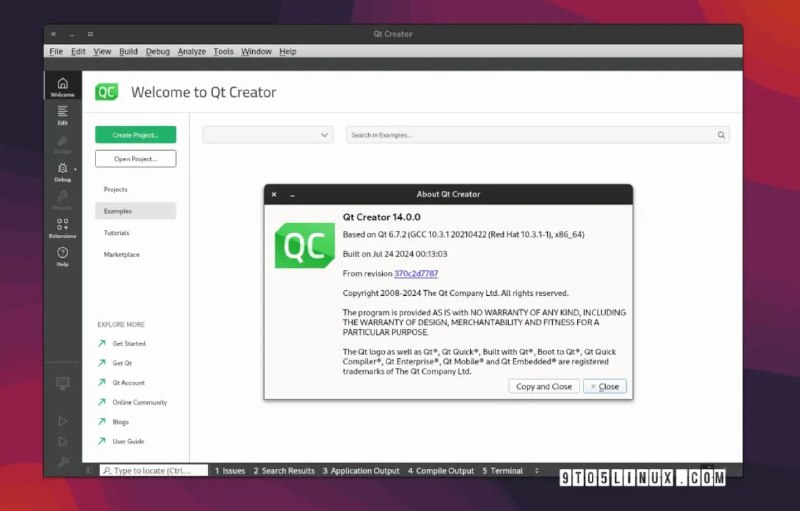Image resolution: width=800 pixels, height=511 pixels.
Task: Open the Build menu
Action: click(x=128, y=52)
